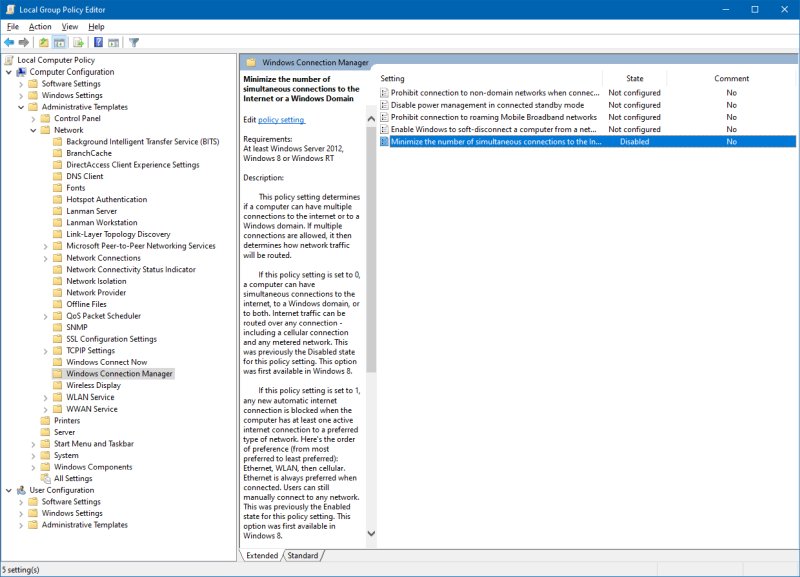Open the View menu

[69, 26]
